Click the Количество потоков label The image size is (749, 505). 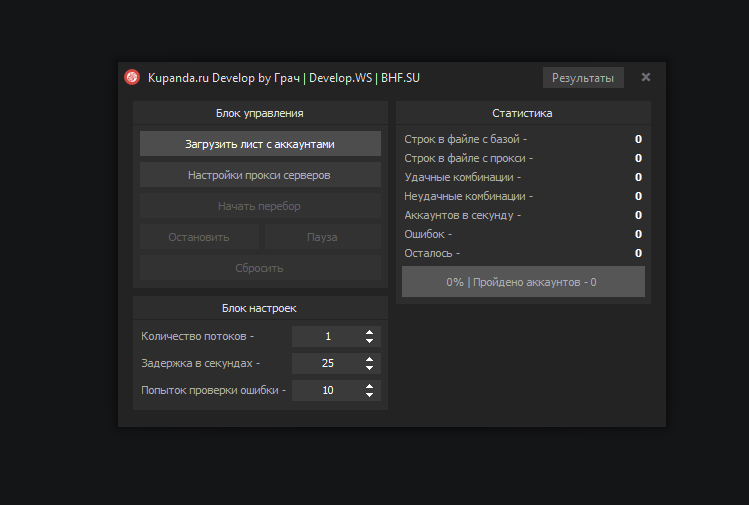197,336
